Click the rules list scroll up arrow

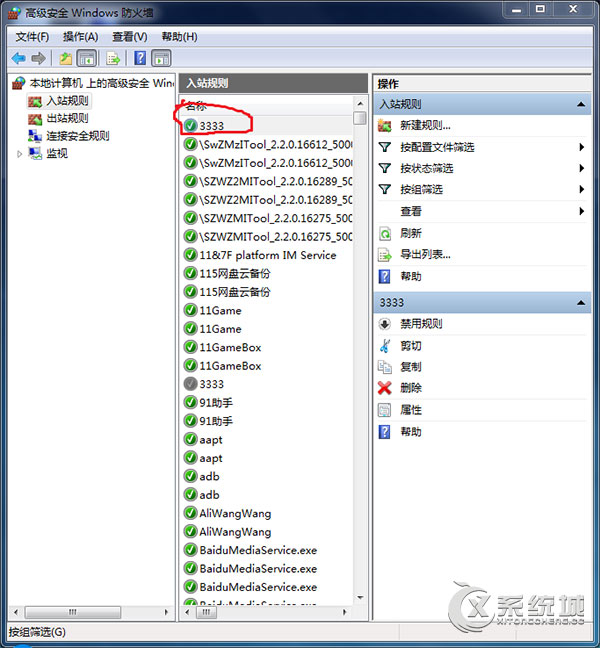(x=360, y=103)
